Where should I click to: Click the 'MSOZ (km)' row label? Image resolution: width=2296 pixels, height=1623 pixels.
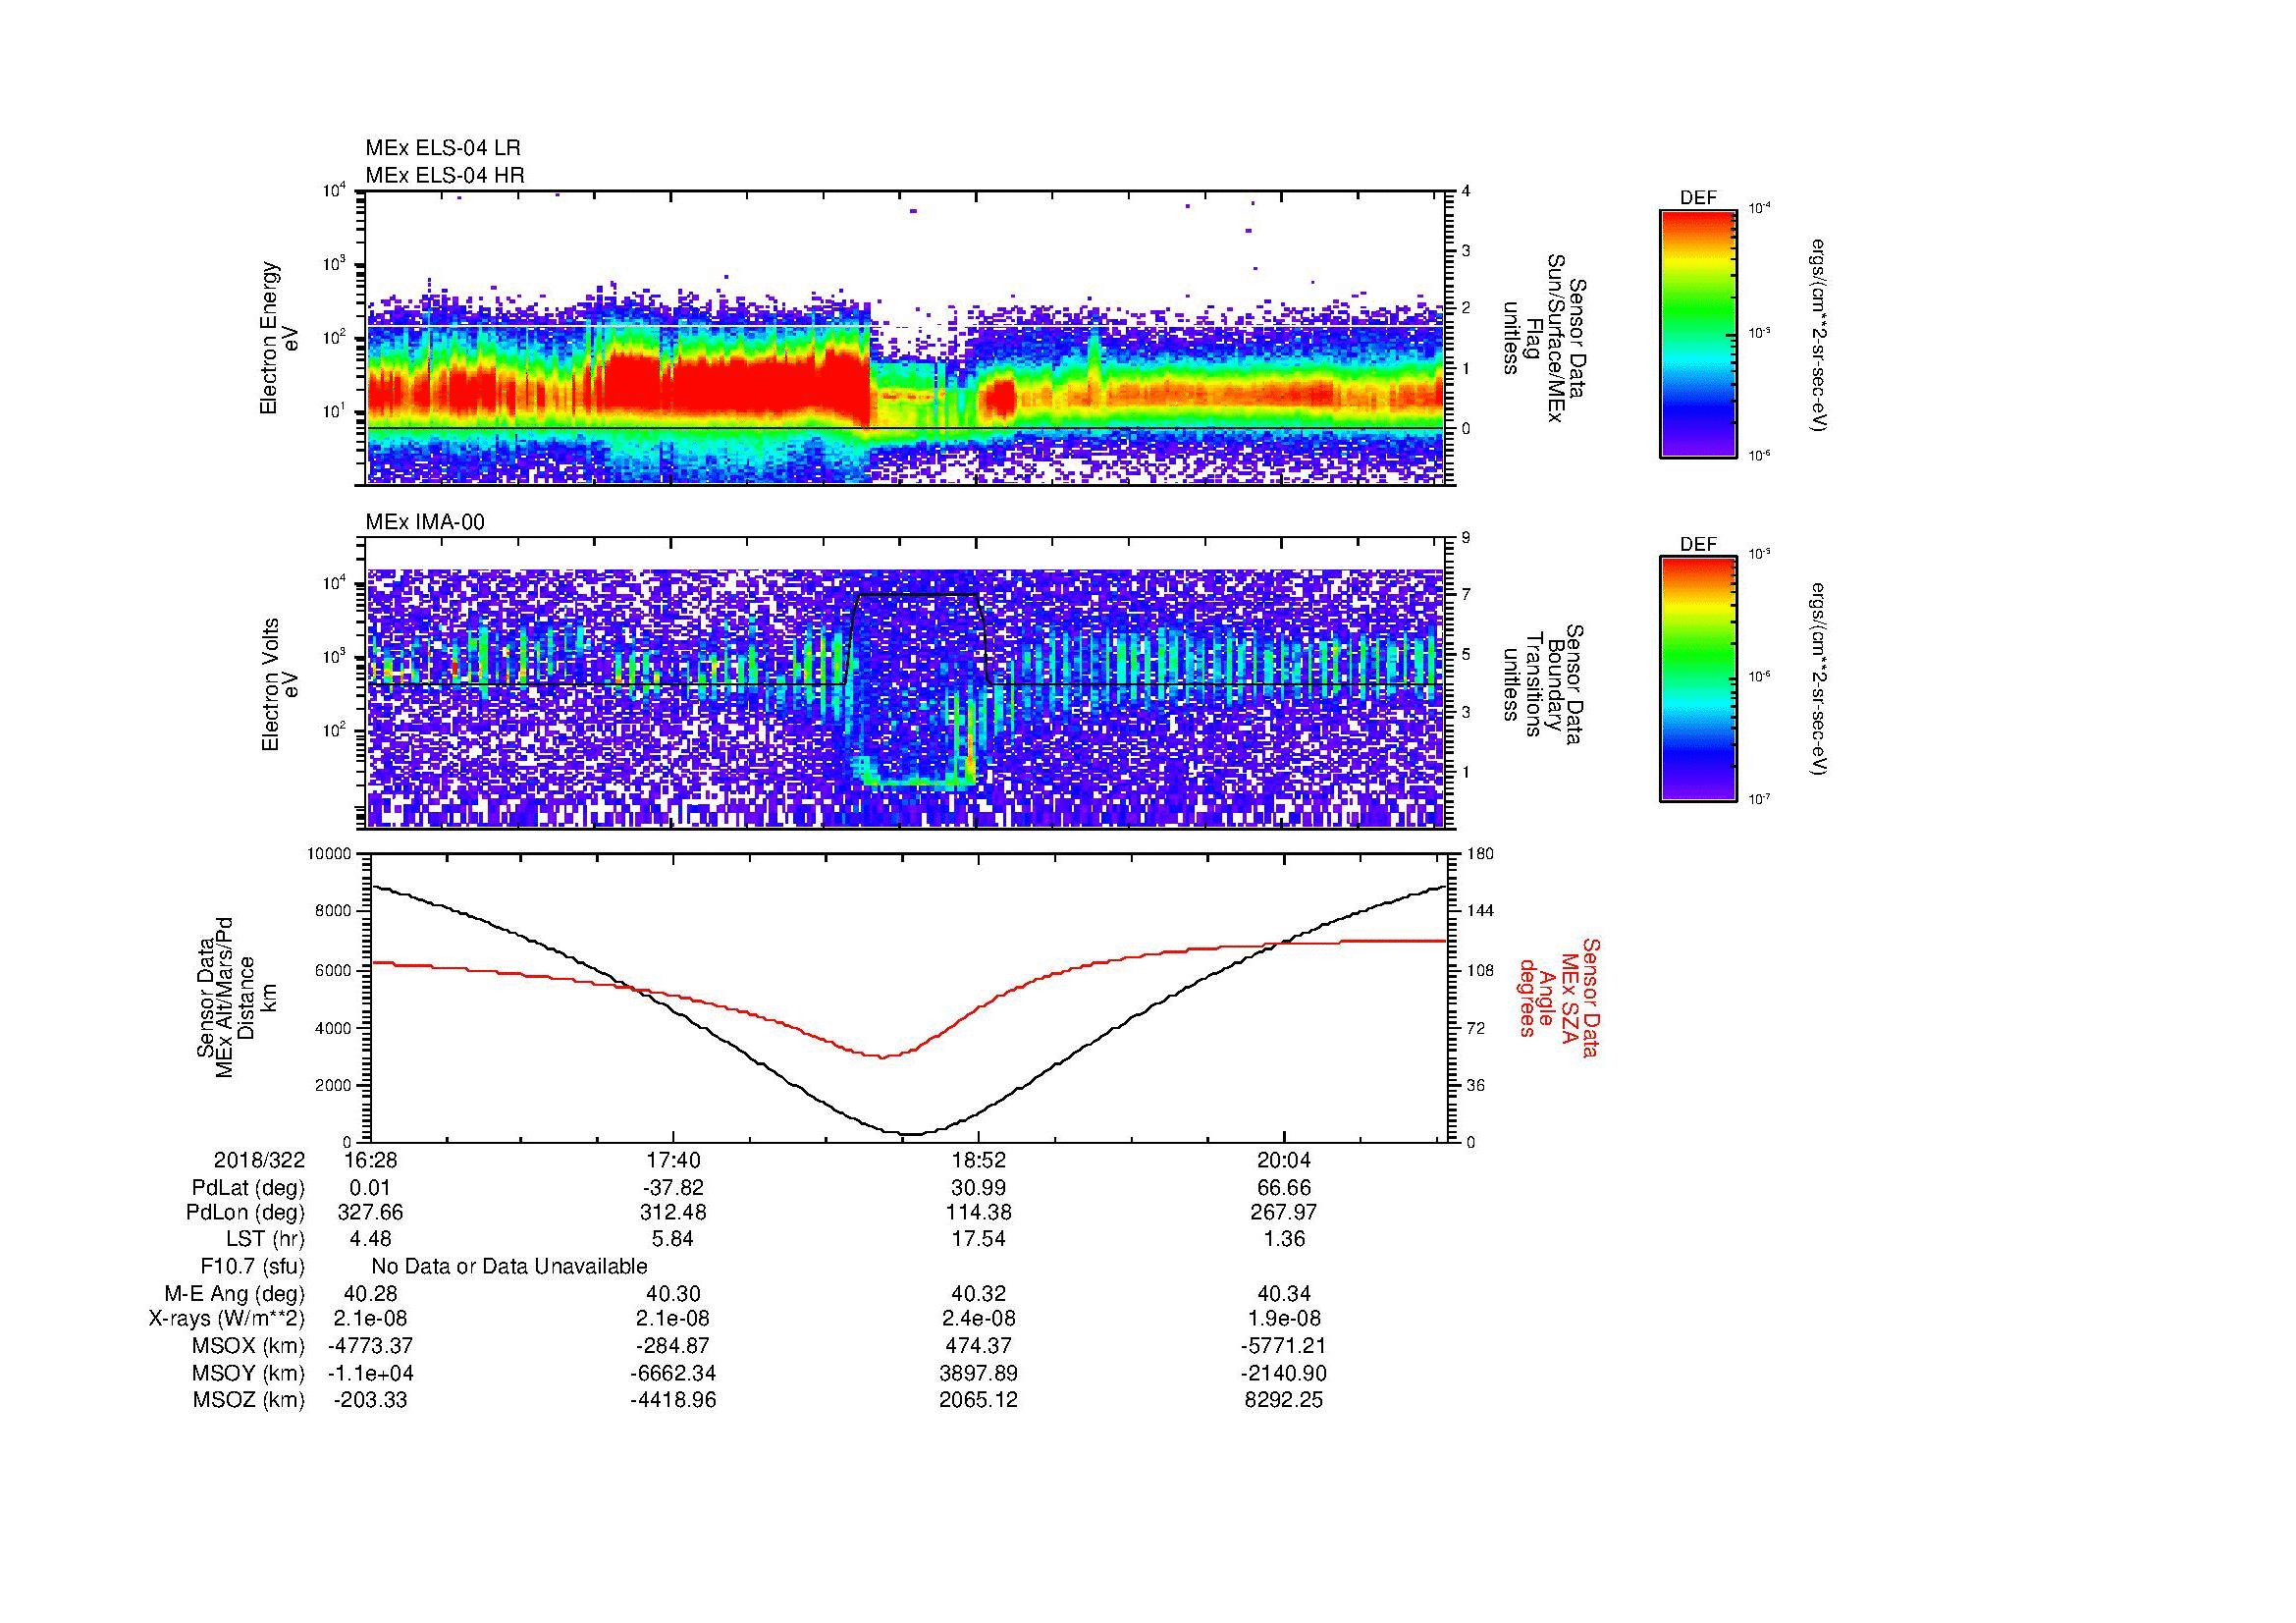[249, 1400]
